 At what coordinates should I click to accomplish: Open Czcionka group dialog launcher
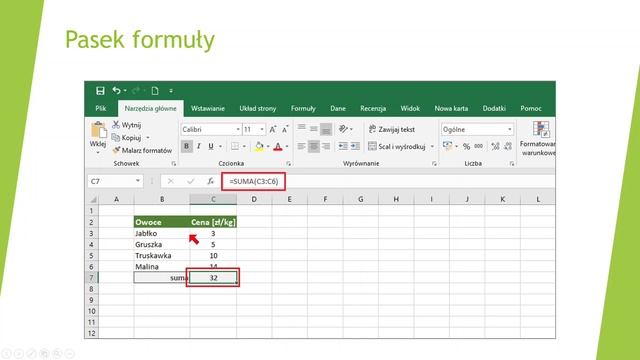coord(289,164)
